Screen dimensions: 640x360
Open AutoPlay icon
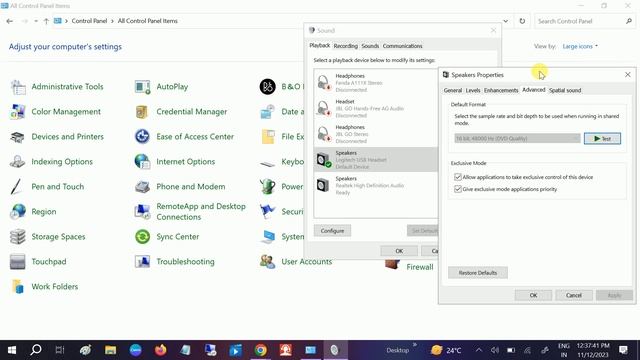pyautogui.click(x=142, y=87)
